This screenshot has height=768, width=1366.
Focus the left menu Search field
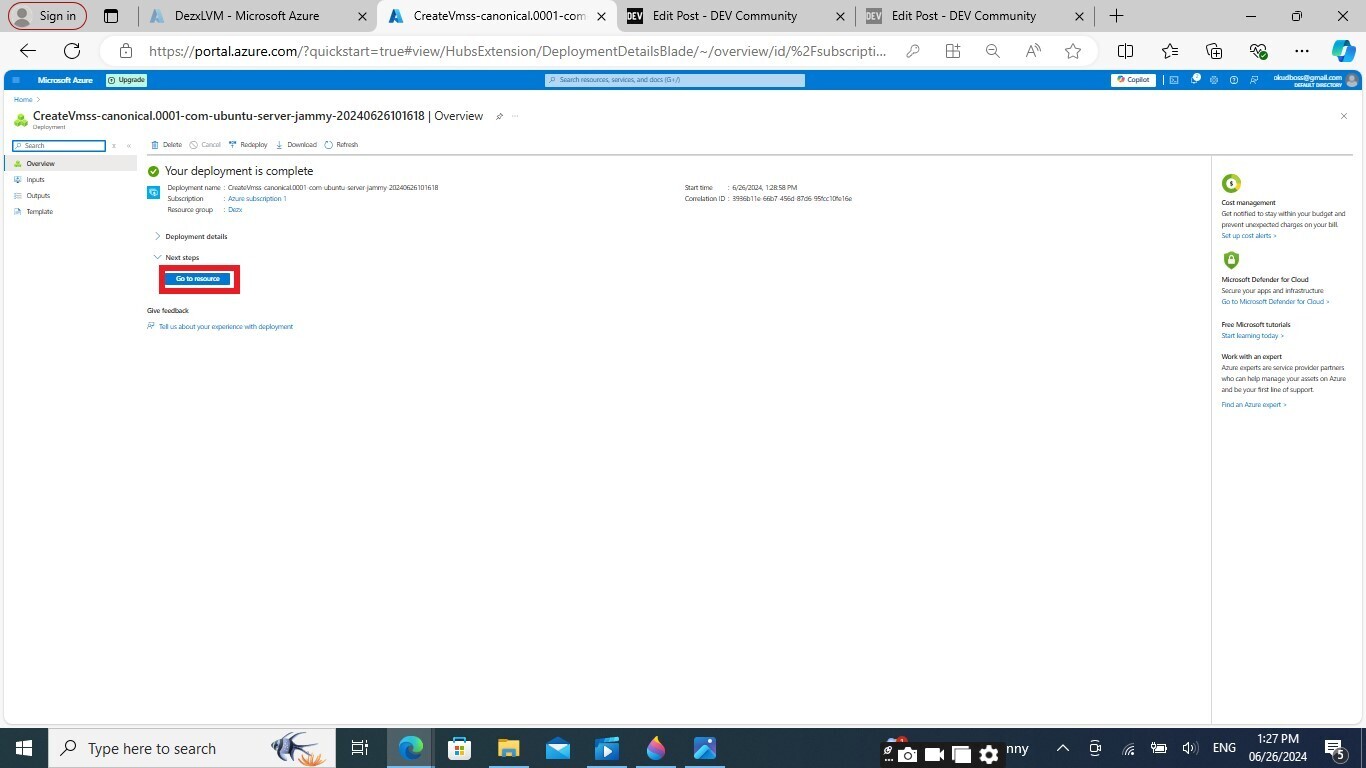coord(59,146)
